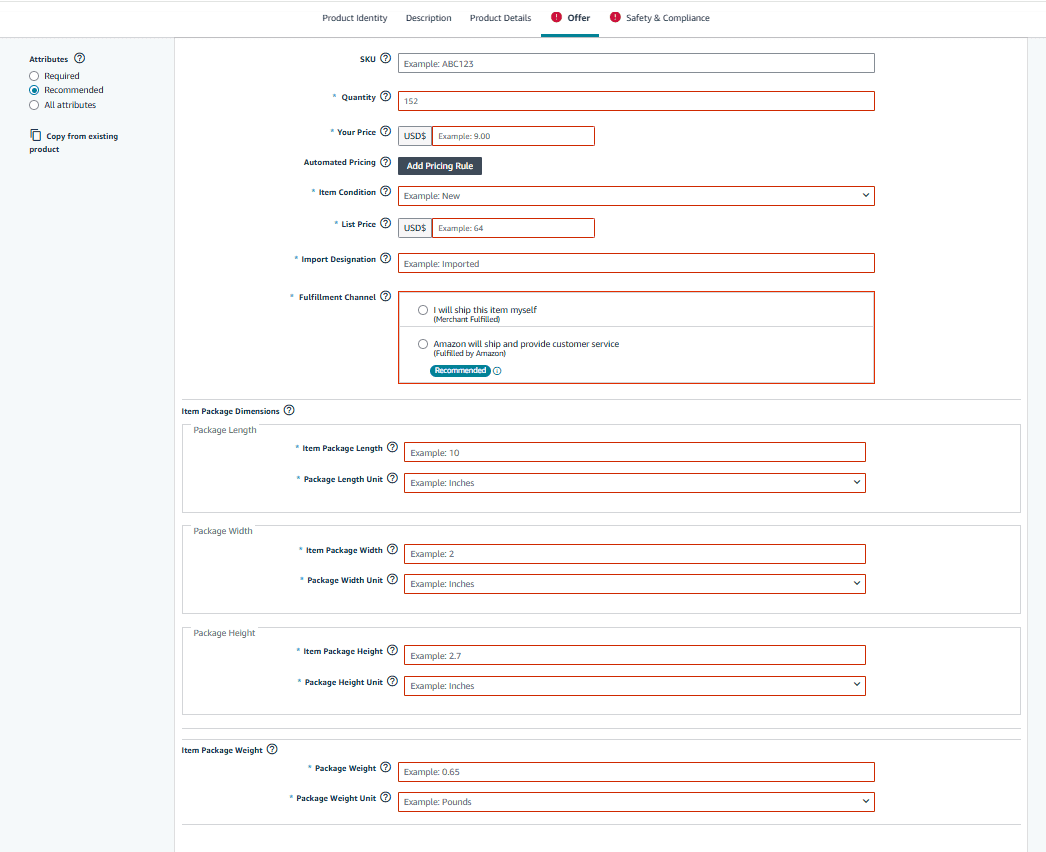
Task: Choose I will ship this item myself
Action: tap(423, 310)
